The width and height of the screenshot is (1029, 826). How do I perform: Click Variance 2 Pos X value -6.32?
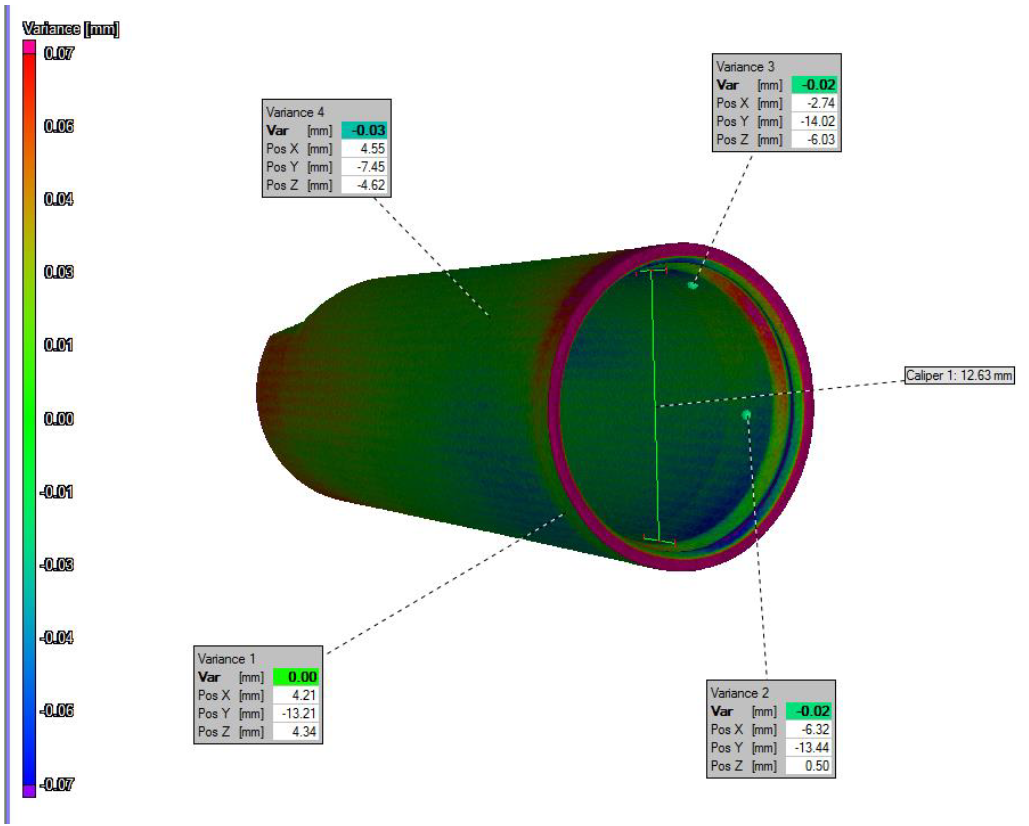(808, 729)
